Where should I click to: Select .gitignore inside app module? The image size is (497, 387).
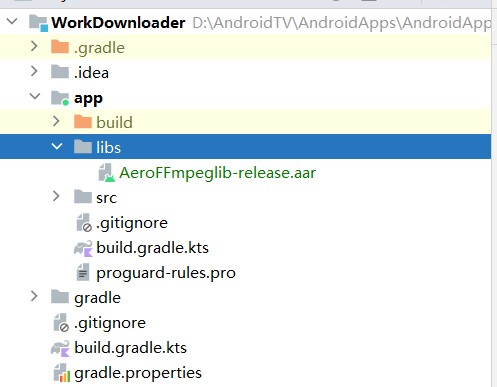coord(132,223)
